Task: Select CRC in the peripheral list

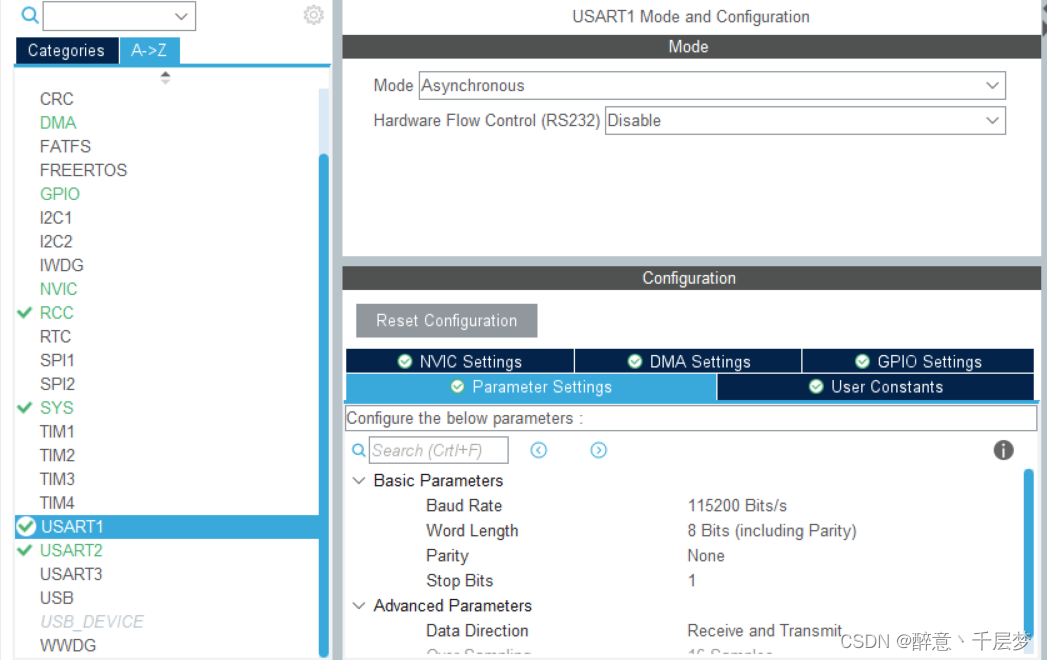Action: coord(57,99)
